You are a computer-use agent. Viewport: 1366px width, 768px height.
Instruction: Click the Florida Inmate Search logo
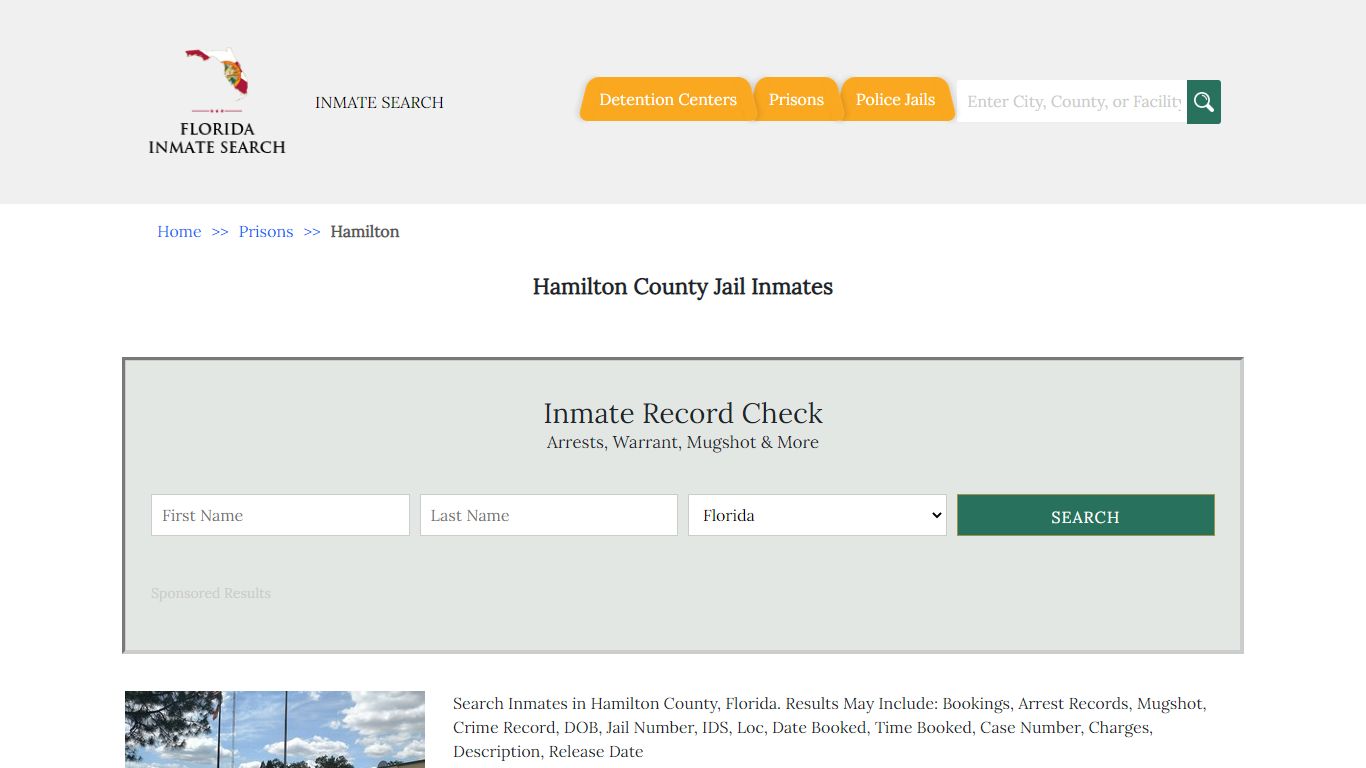[217, 102]
